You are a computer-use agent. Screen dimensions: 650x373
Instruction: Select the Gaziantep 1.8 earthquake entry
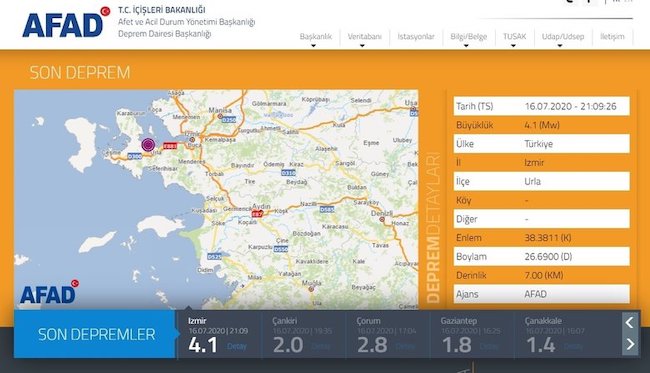click(472, 335)
